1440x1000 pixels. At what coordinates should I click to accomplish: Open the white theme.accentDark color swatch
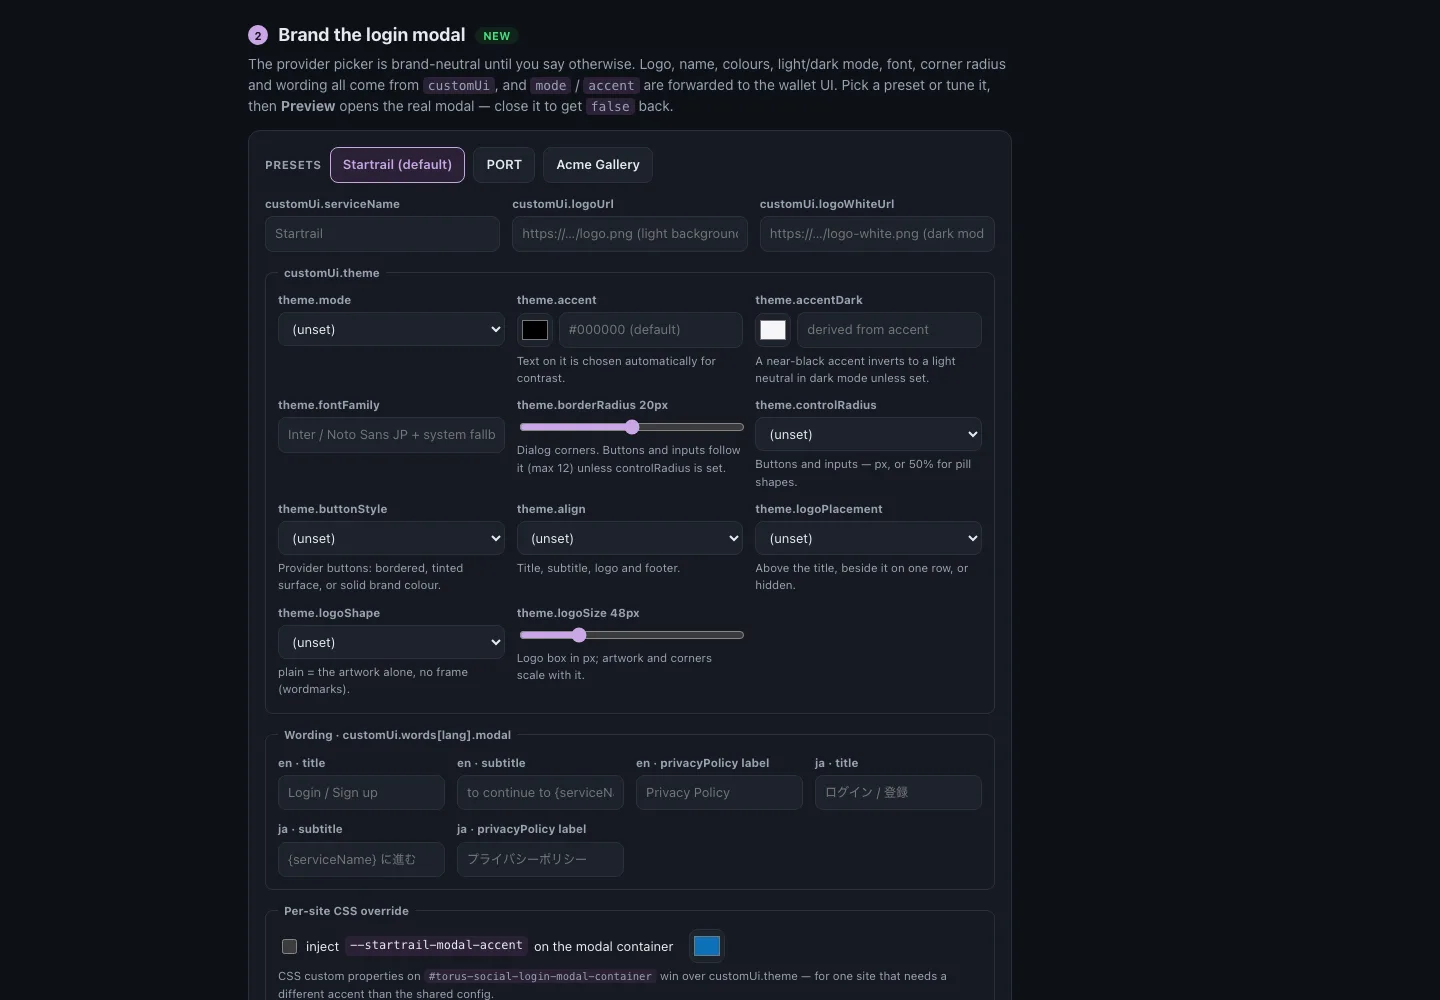pyautogui.click(x=773, y=330)
